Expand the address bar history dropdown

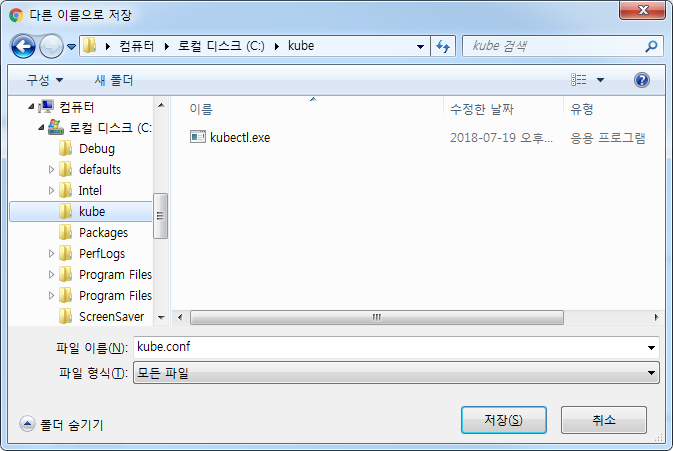(x=421, y=46)
